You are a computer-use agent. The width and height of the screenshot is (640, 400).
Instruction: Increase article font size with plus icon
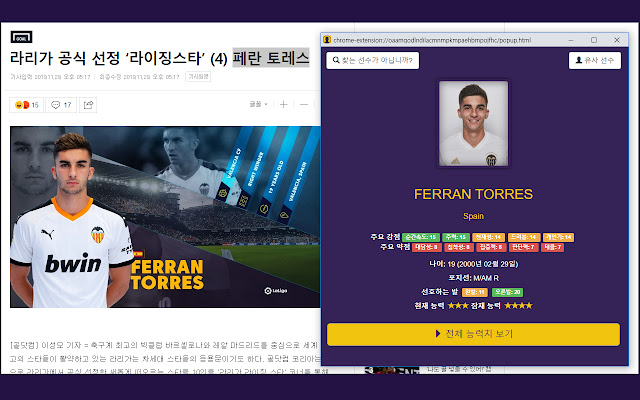283,104
